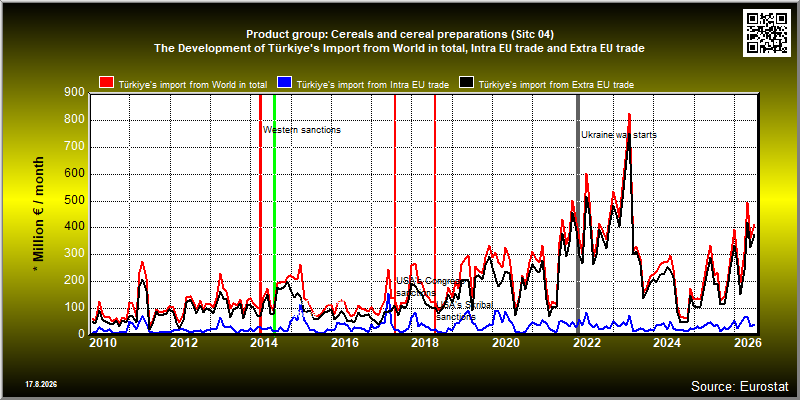This screenshot has width=800, height=400.
Task: Click the QR code image
Action: tap(766, 32)
